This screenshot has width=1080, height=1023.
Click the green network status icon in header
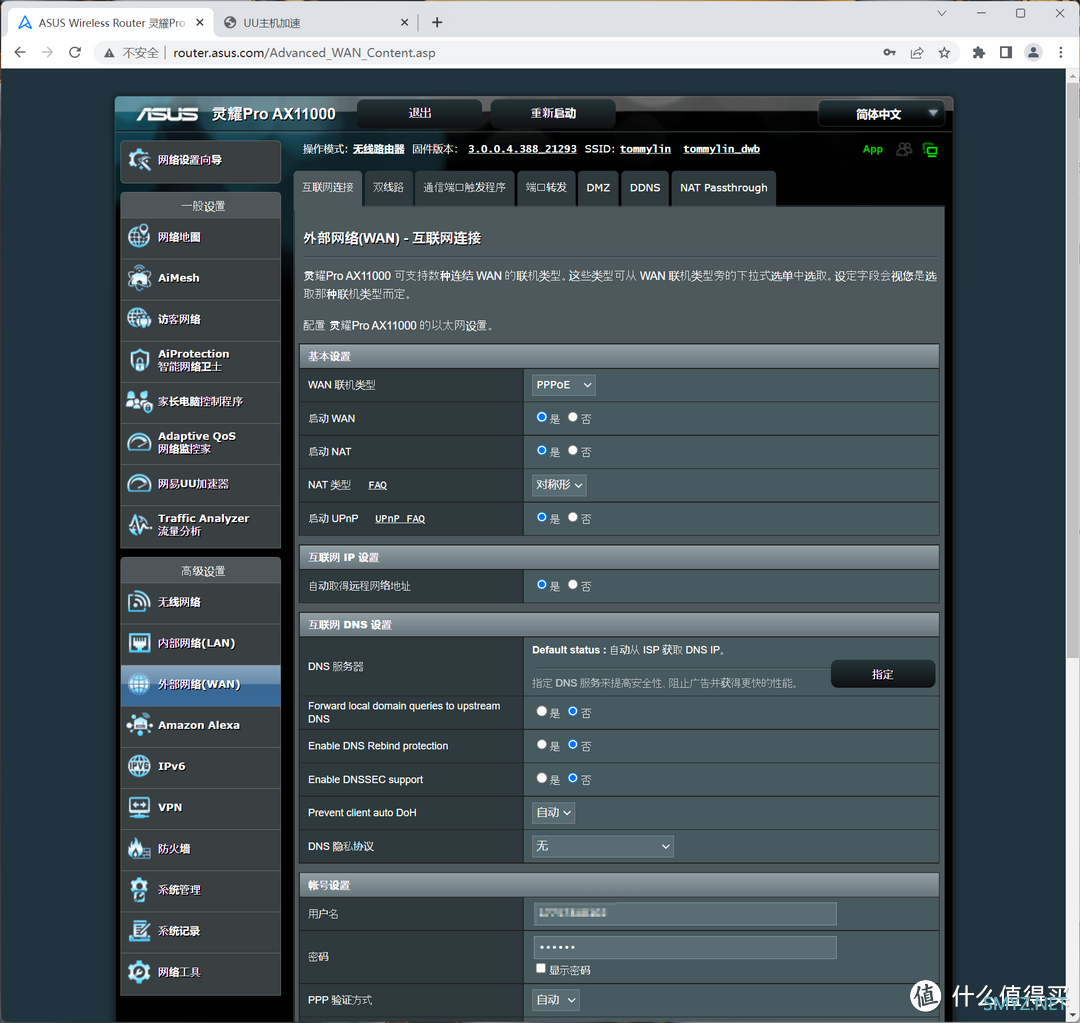coord(930,150)
